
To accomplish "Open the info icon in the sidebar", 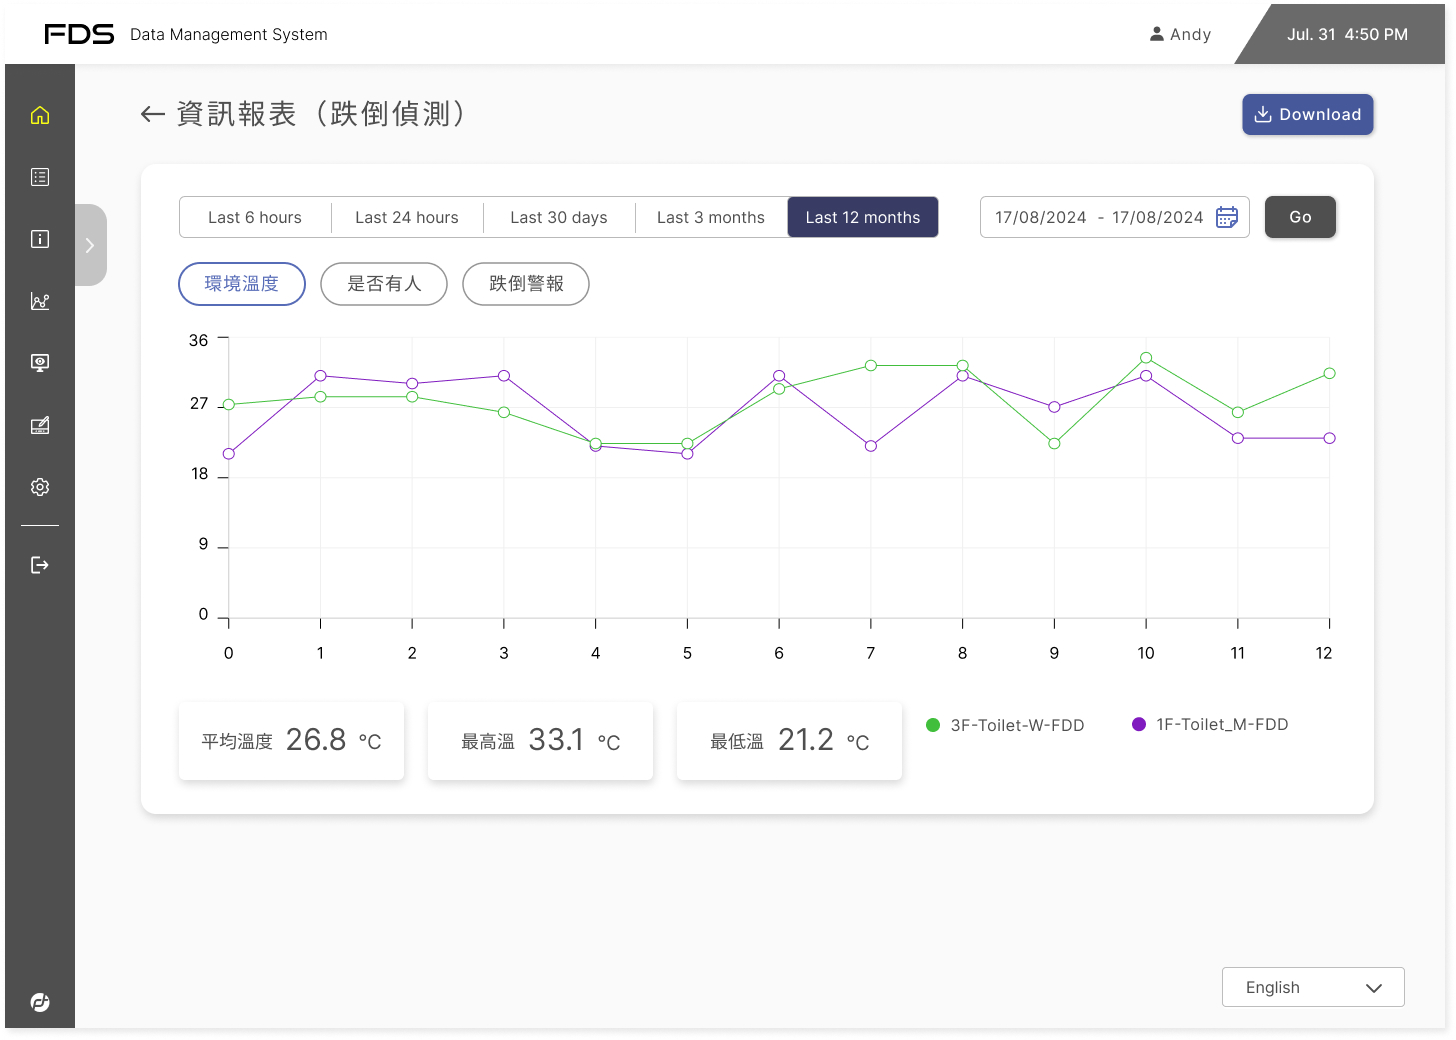I will pos(40,239).
